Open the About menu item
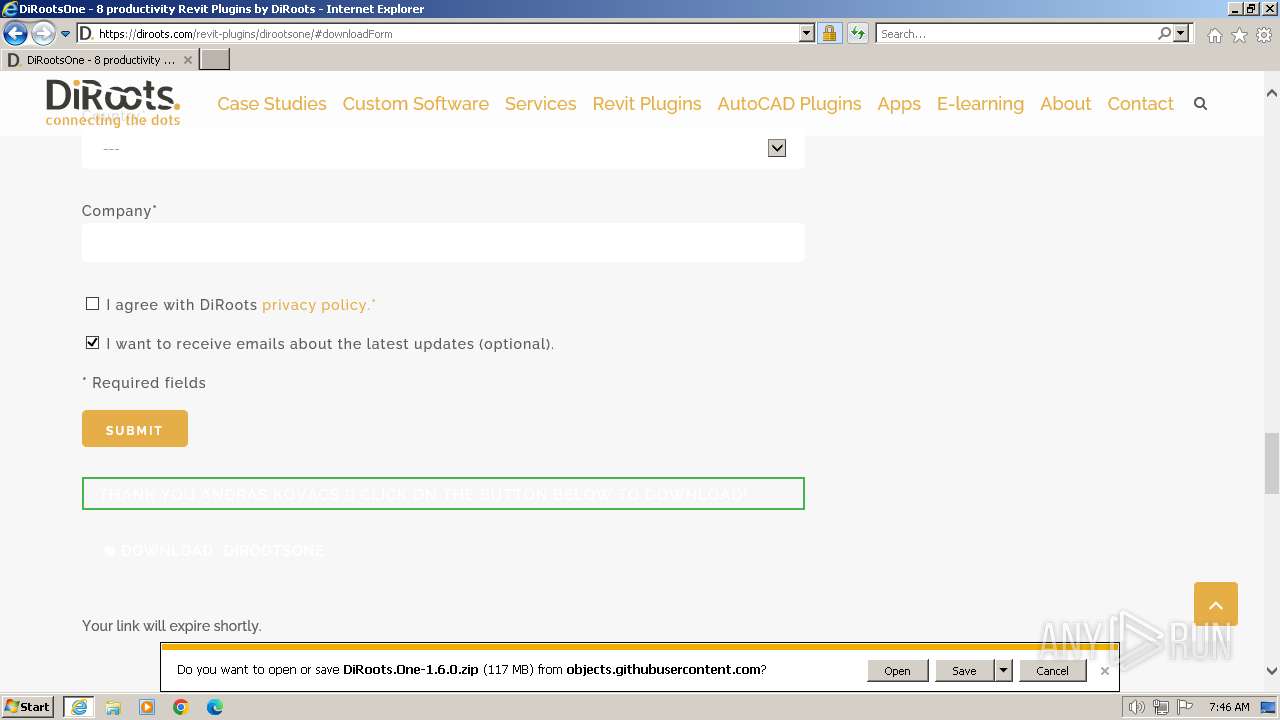Viewport: 1280px width, 720px height. (1065, 104)
